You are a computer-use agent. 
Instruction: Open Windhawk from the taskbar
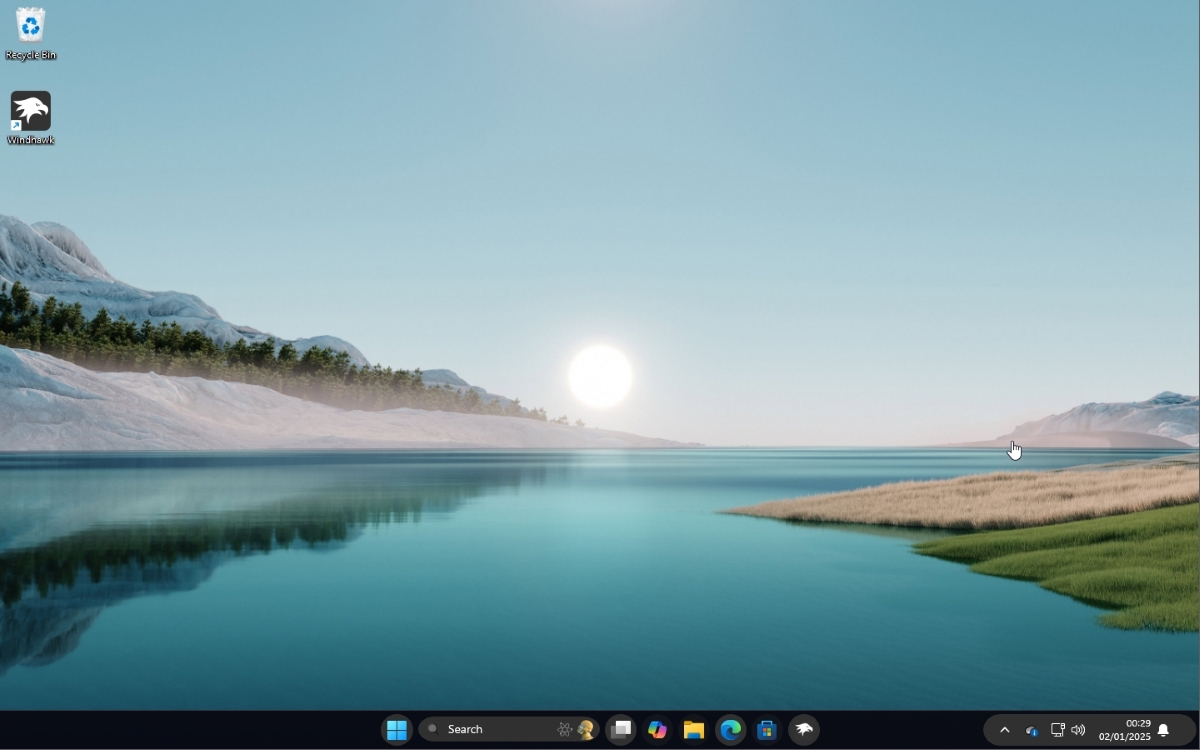pyautogui.click(x=803, y=729)
